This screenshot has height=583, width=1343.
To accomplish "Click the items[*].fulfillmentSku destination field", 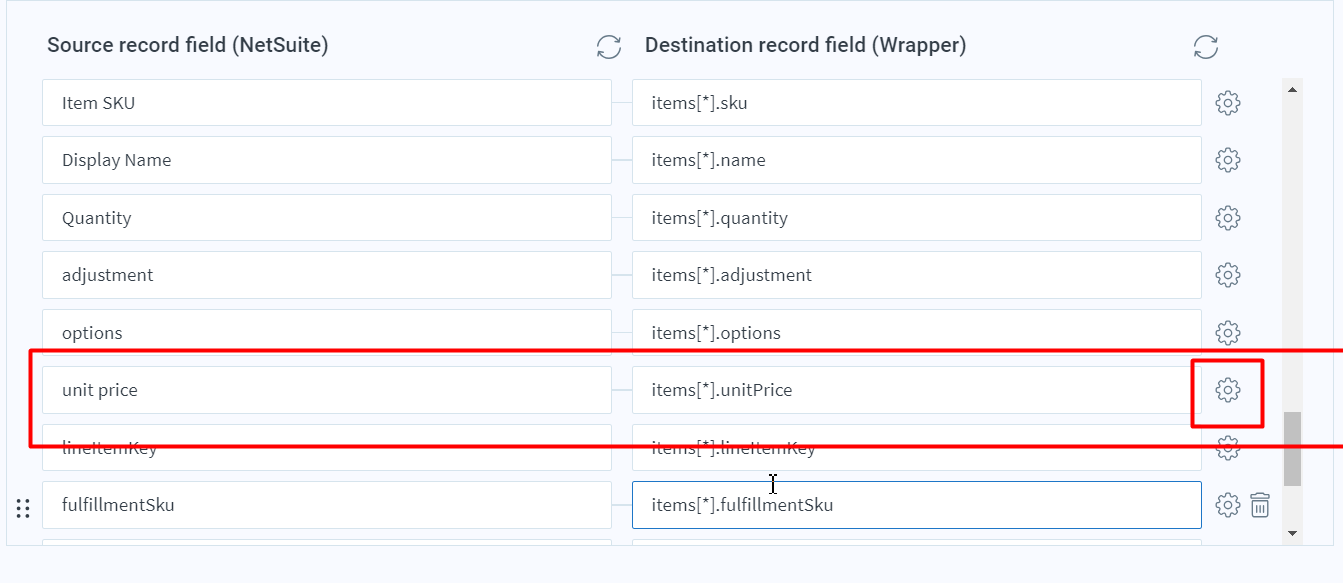I will coord(917,505).
